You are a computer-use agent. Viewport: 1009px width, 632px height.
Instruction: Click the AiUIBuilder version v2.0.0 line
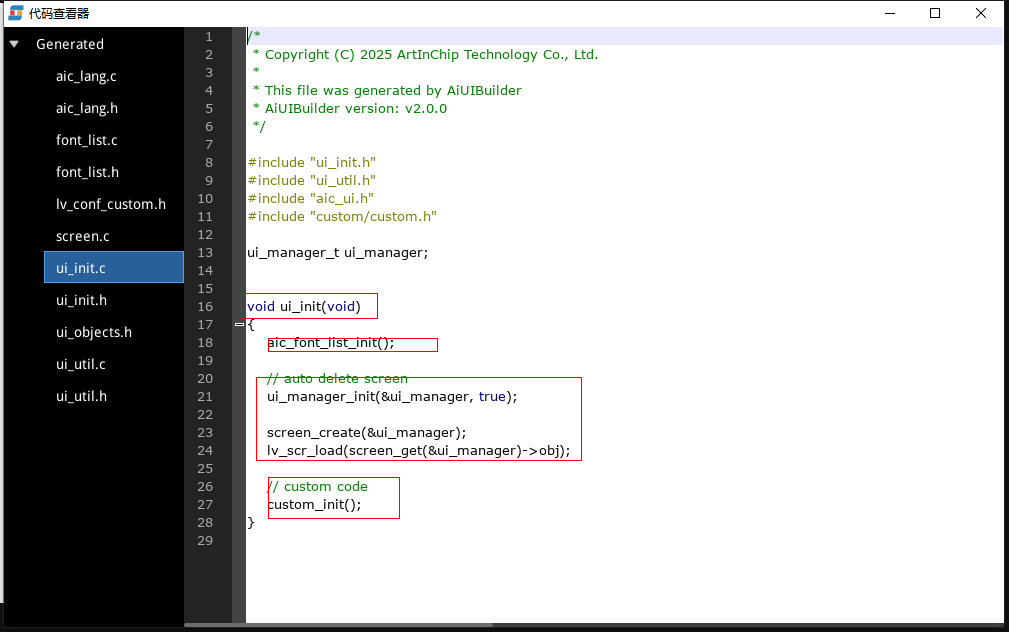349,109
